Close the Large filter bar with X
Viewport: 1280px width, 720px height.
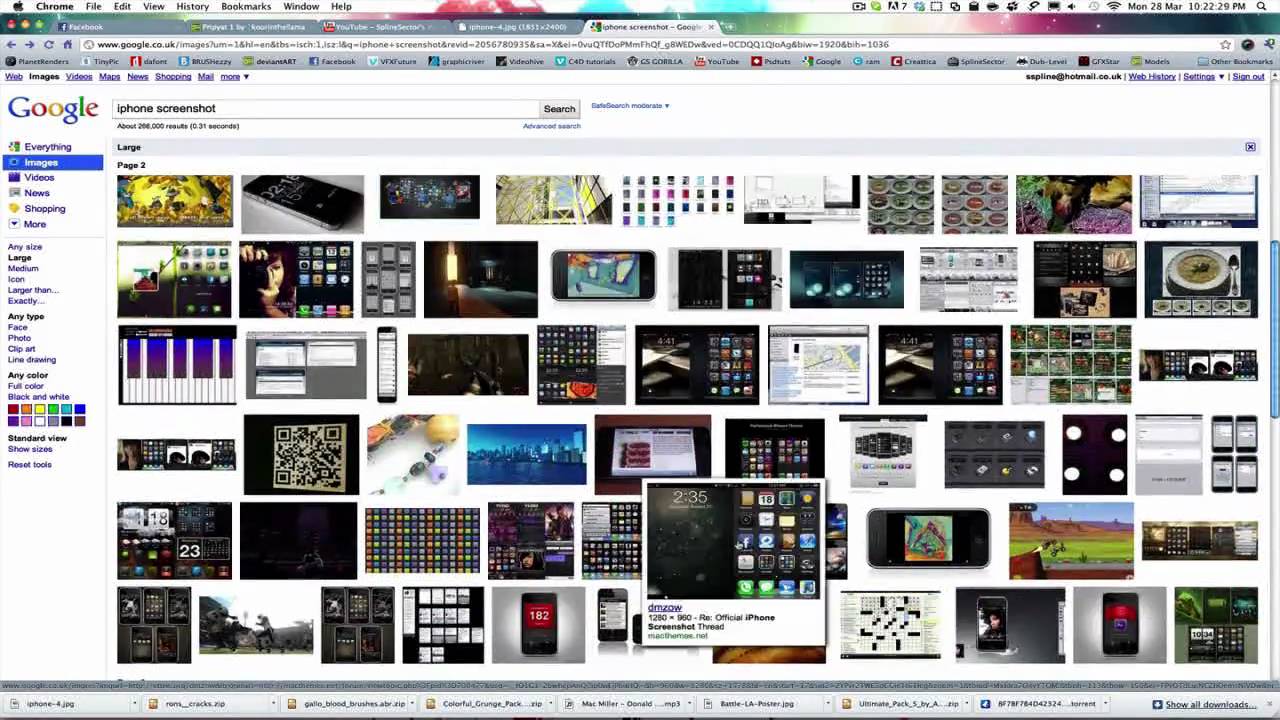pyautogui.click(x=1250, y=147)
